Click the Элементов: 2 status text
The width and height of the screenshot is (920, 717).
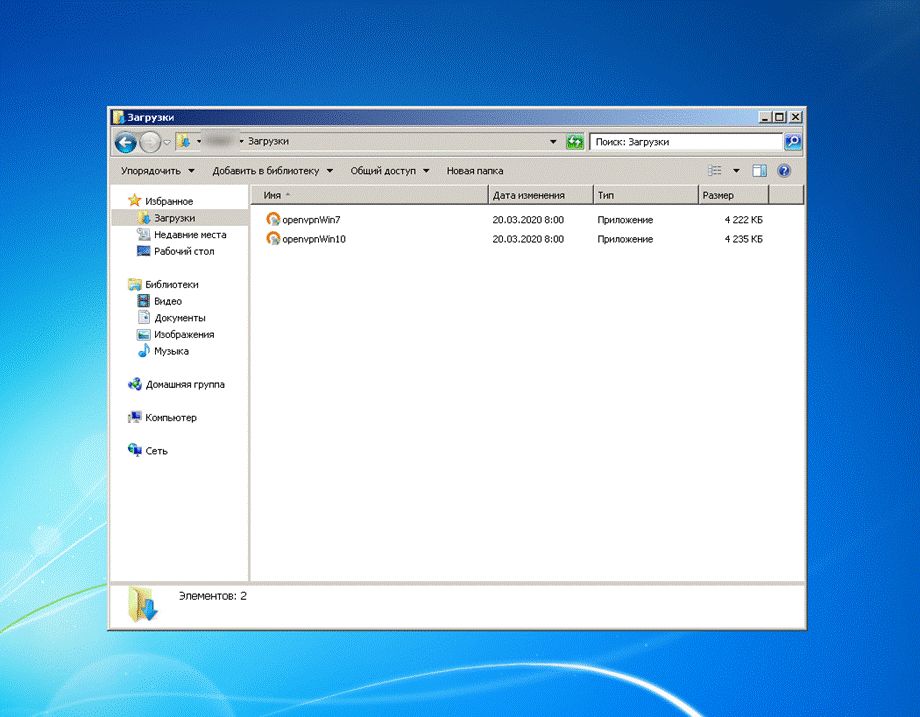coord(212,596)
